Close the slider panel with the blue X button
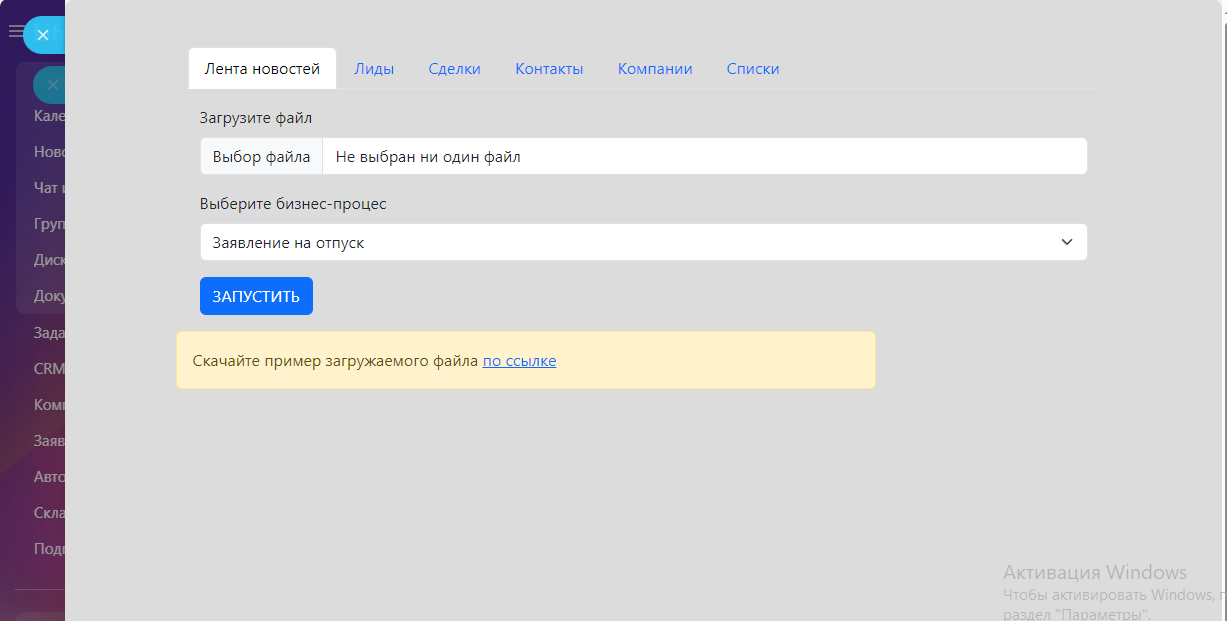Screen dimensions: 1227x621 (43, 35)
